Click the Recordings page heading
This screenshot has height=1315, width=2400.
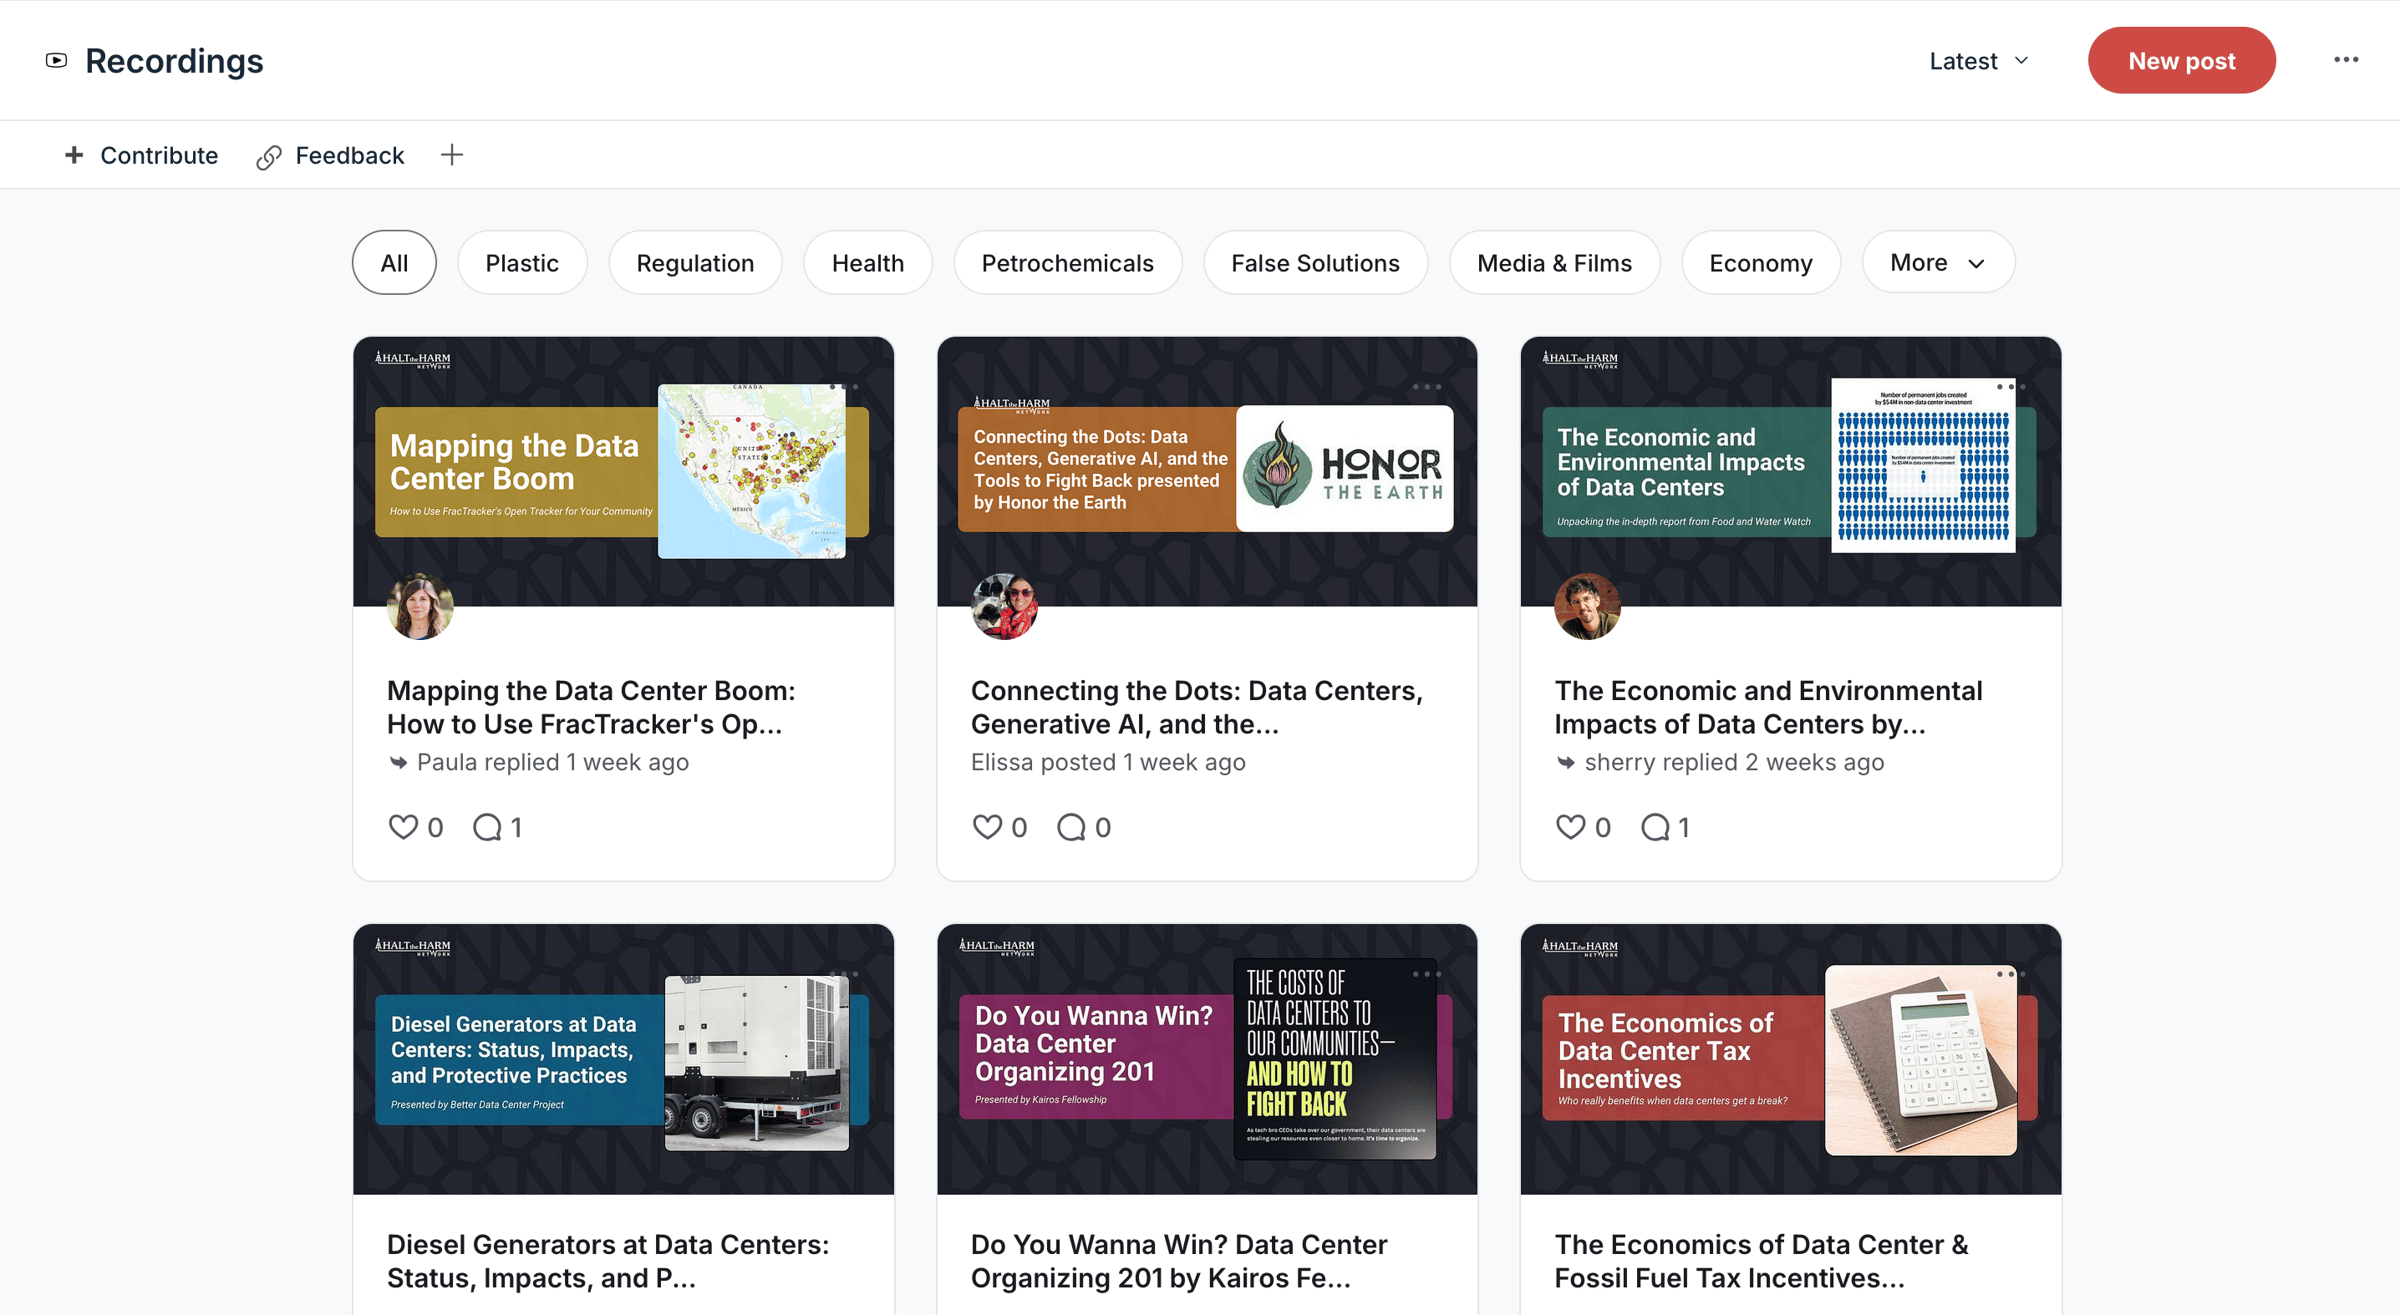tap(174, 61)
